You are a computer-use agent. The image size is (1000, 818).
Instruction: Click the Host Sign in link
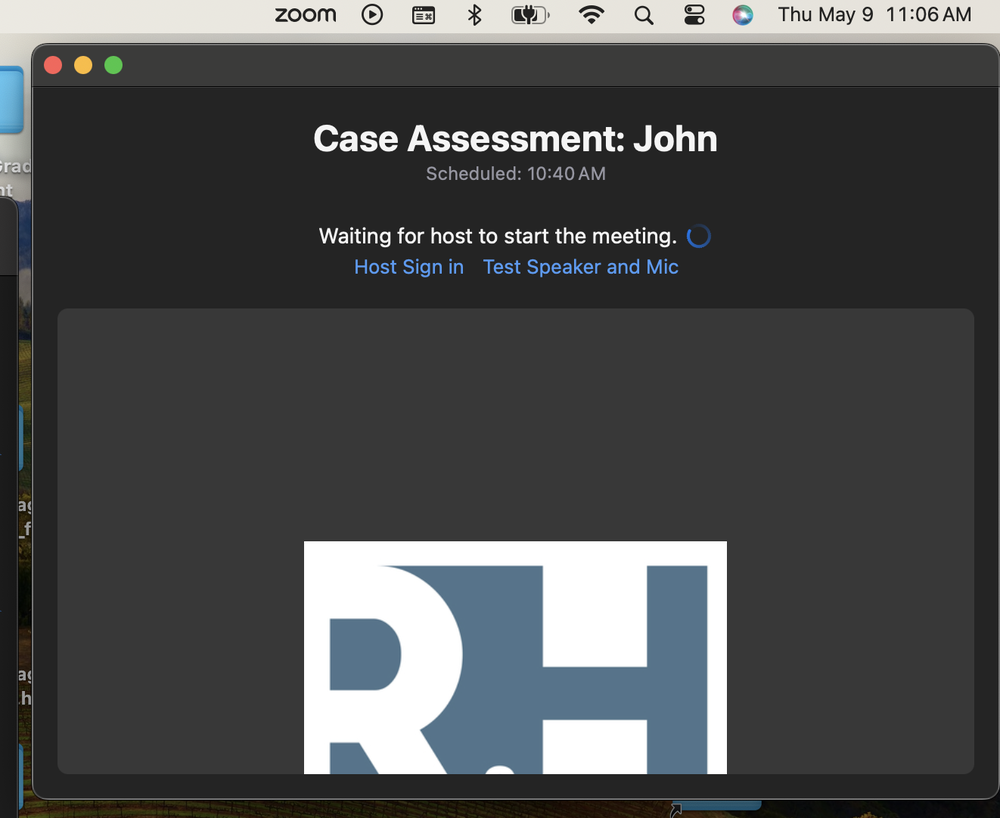click(x=409, y=267)
